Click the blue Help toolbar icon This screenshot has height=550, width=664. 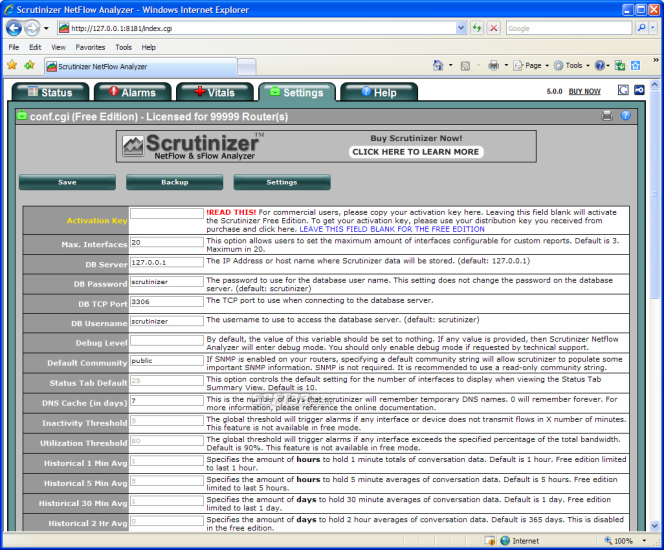pyautogui.click(x=600, y=66)
